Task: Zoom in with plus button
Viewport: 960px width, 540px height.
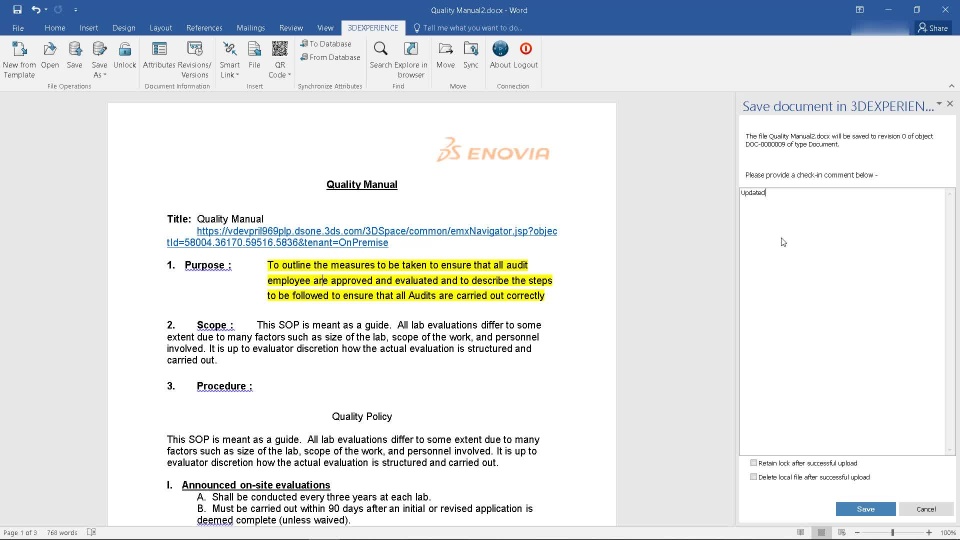Action: (929, 533)
